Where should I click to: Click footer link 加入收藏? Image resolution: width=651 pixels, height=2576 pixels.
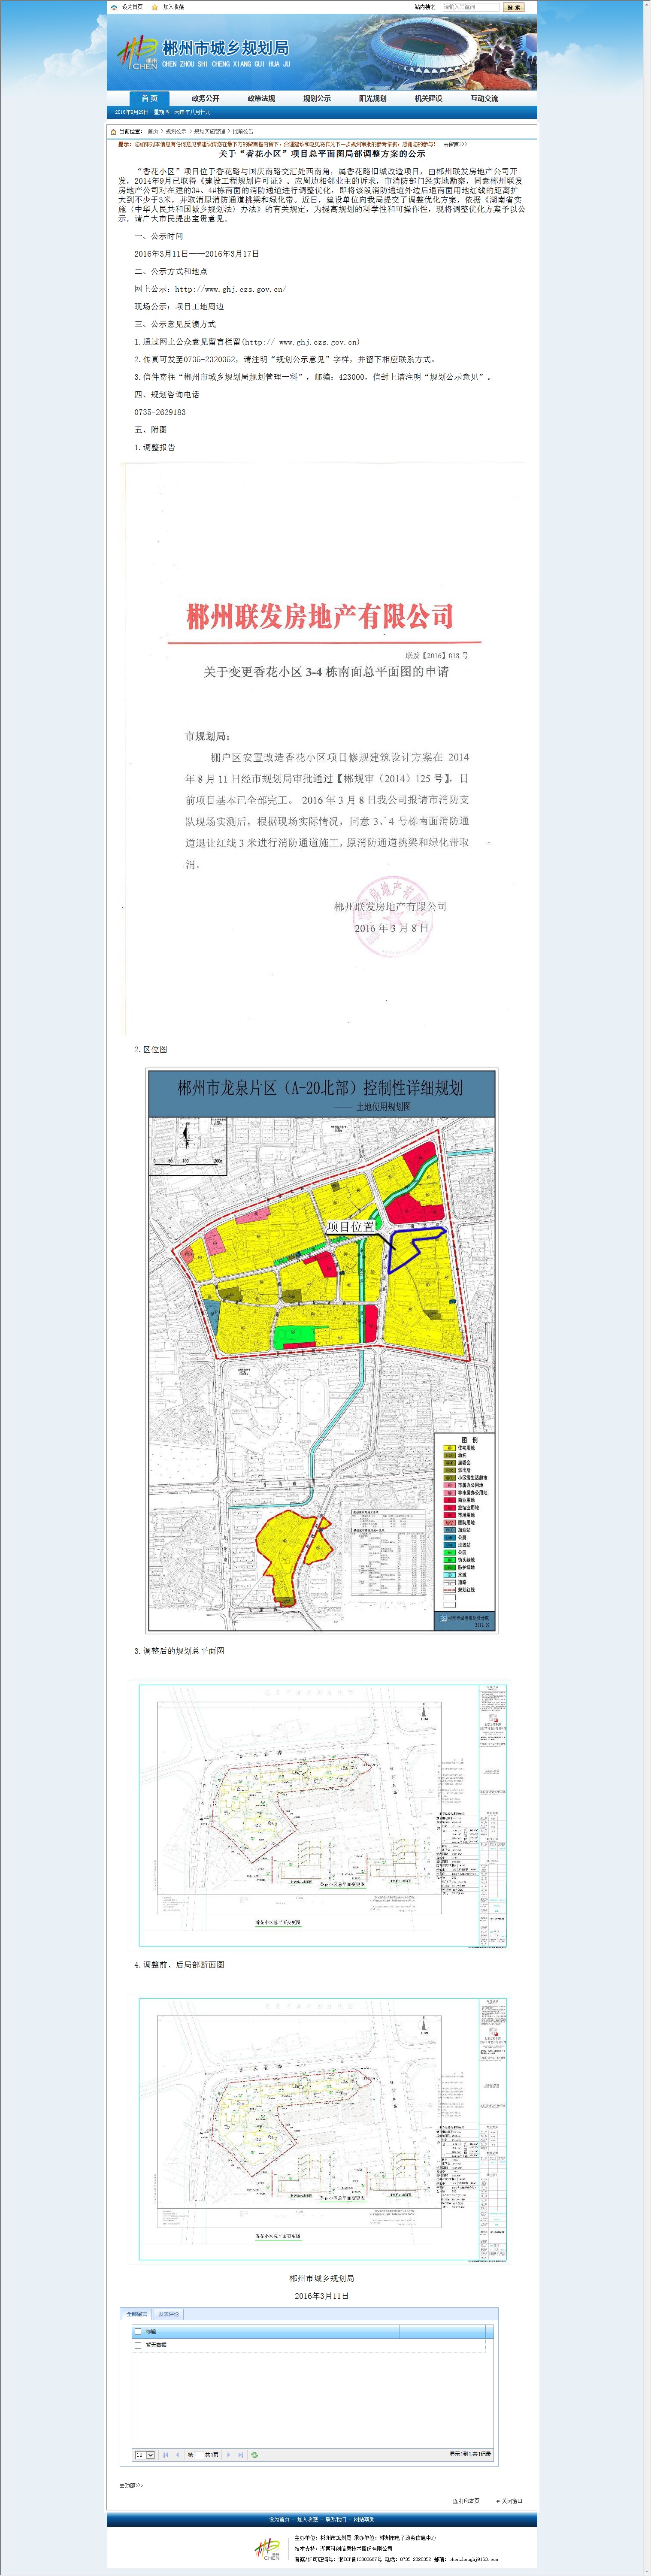tap(307, 2519)
